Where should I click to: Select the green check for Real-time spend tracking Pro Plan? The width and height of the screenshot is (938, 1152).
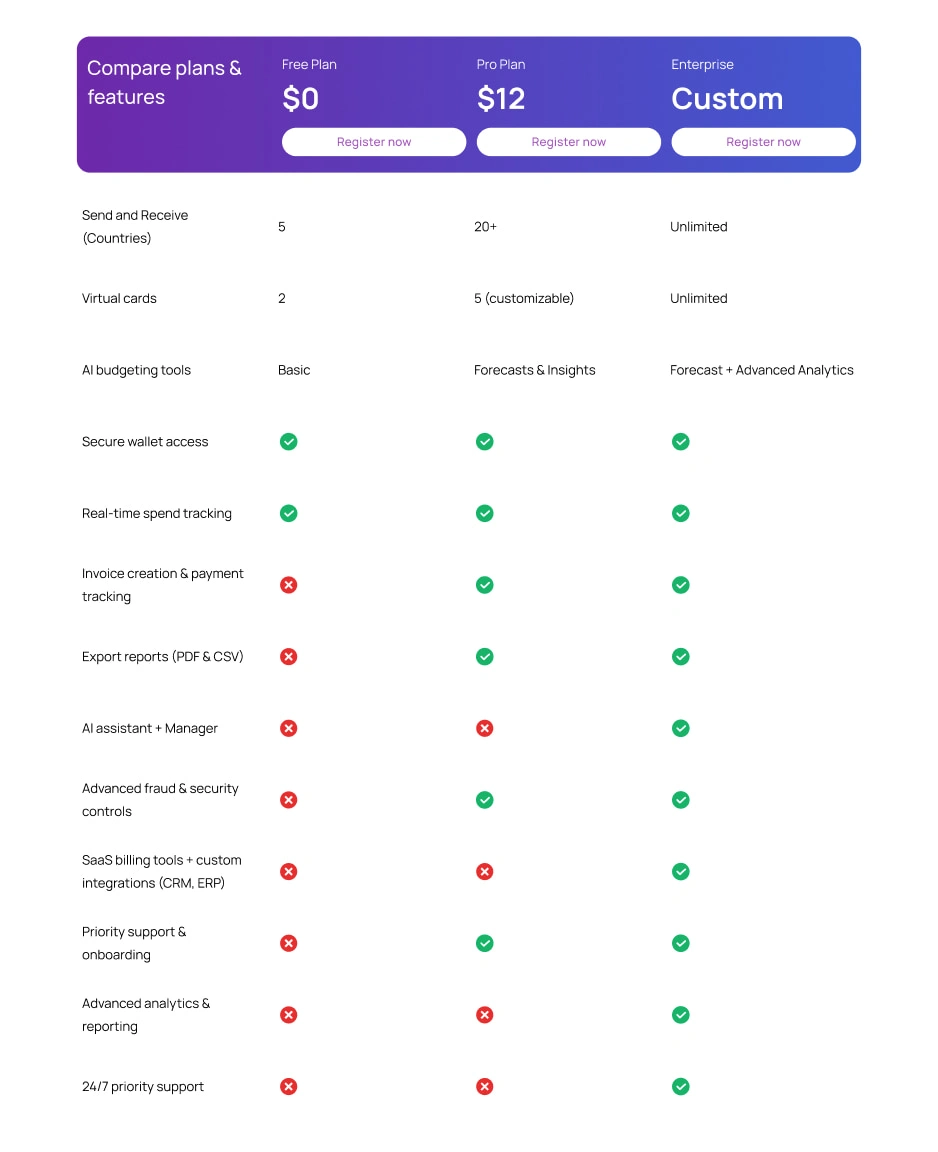click(x=485, y=513)
